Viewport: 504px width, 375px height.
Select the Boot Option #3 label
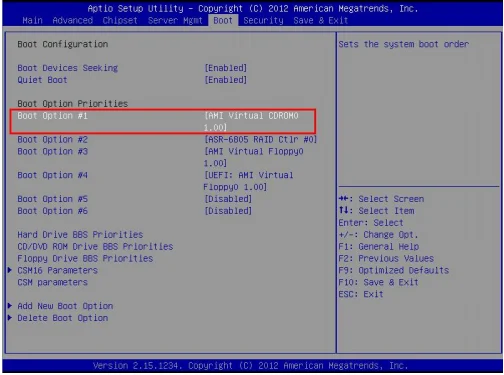click(x=52, y=151)
